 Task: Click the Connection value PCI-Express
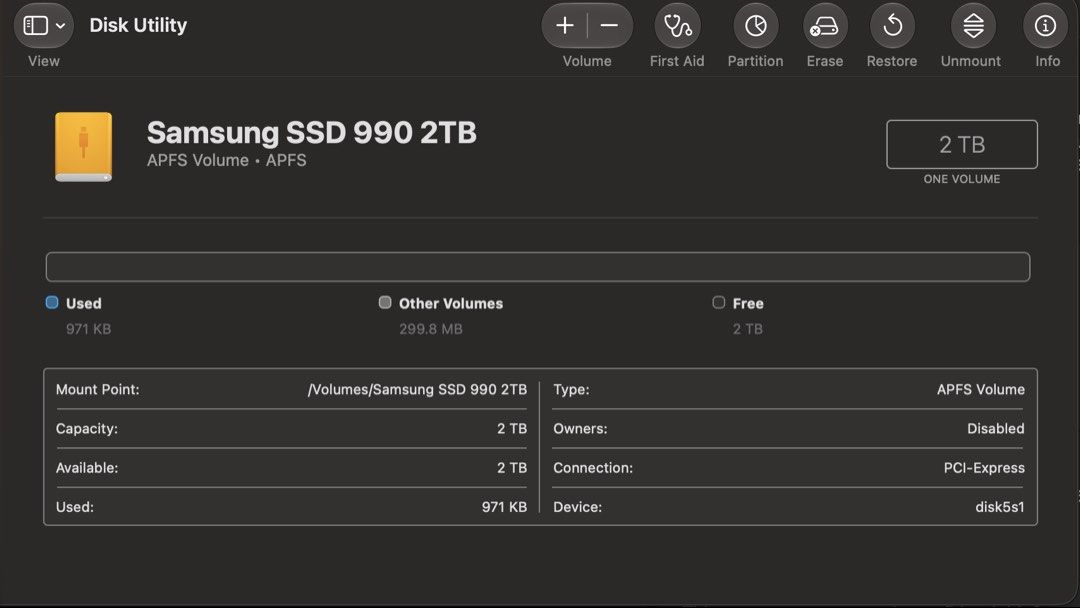tap(984, 468)
